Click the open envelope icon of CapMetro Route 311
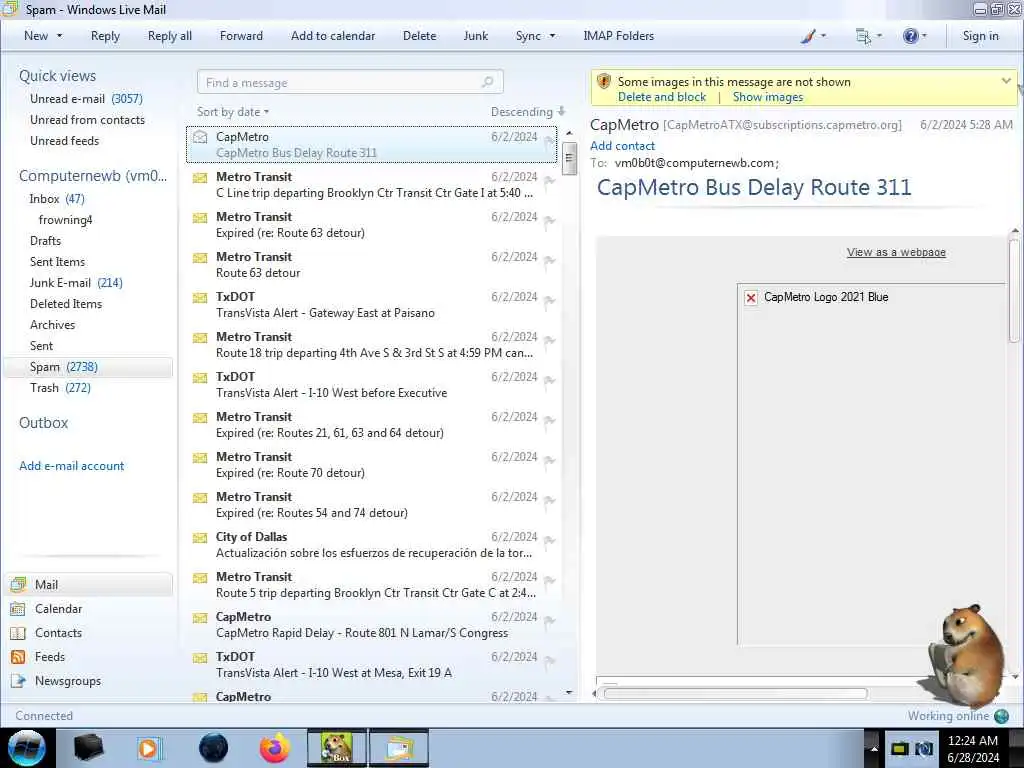This screenshot has height=768, width=1024. pos(200,136)
